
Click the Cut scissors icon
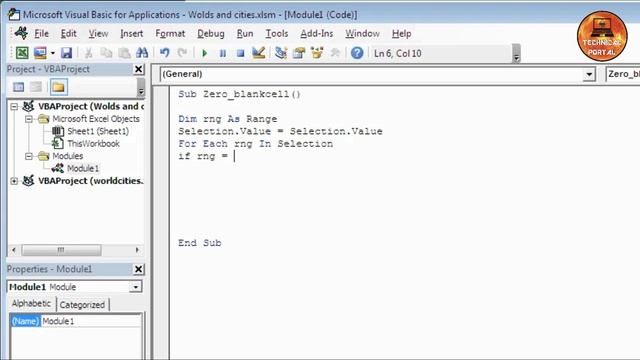tap(88, 53)
